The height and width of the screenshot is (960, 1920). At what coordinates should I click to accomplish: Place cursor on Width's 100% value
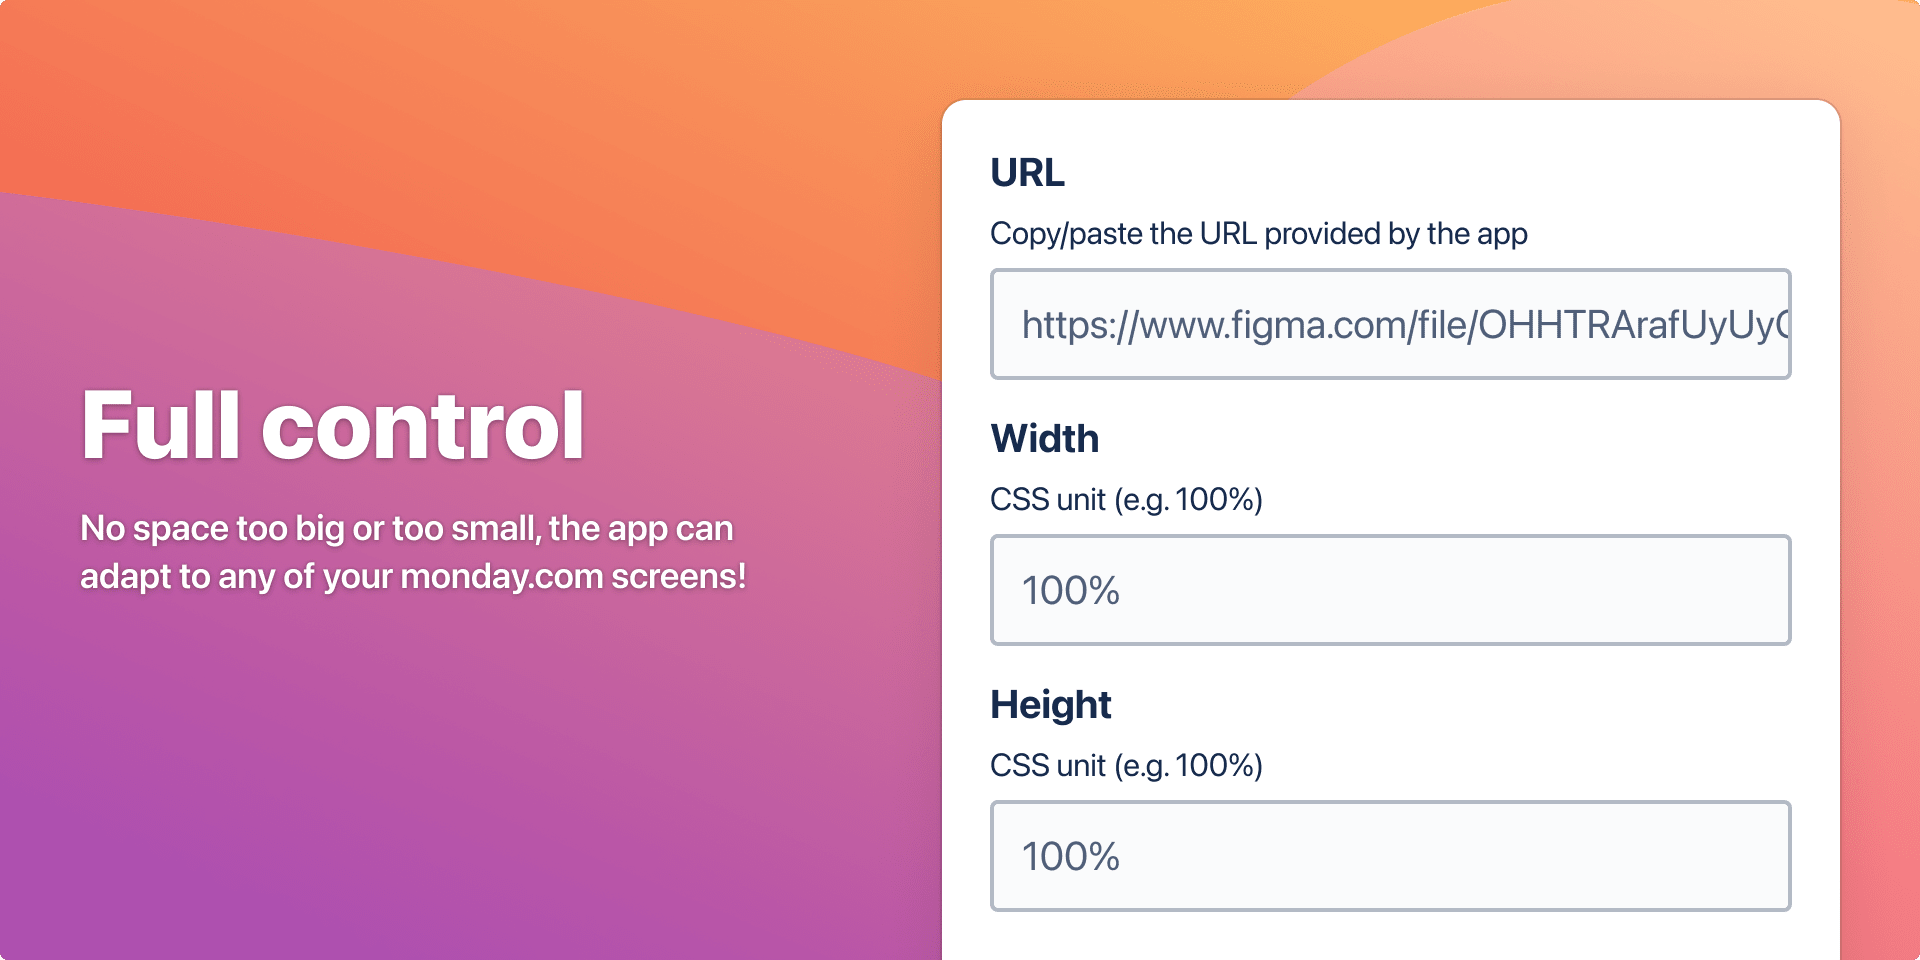[x=1070, y=591]
